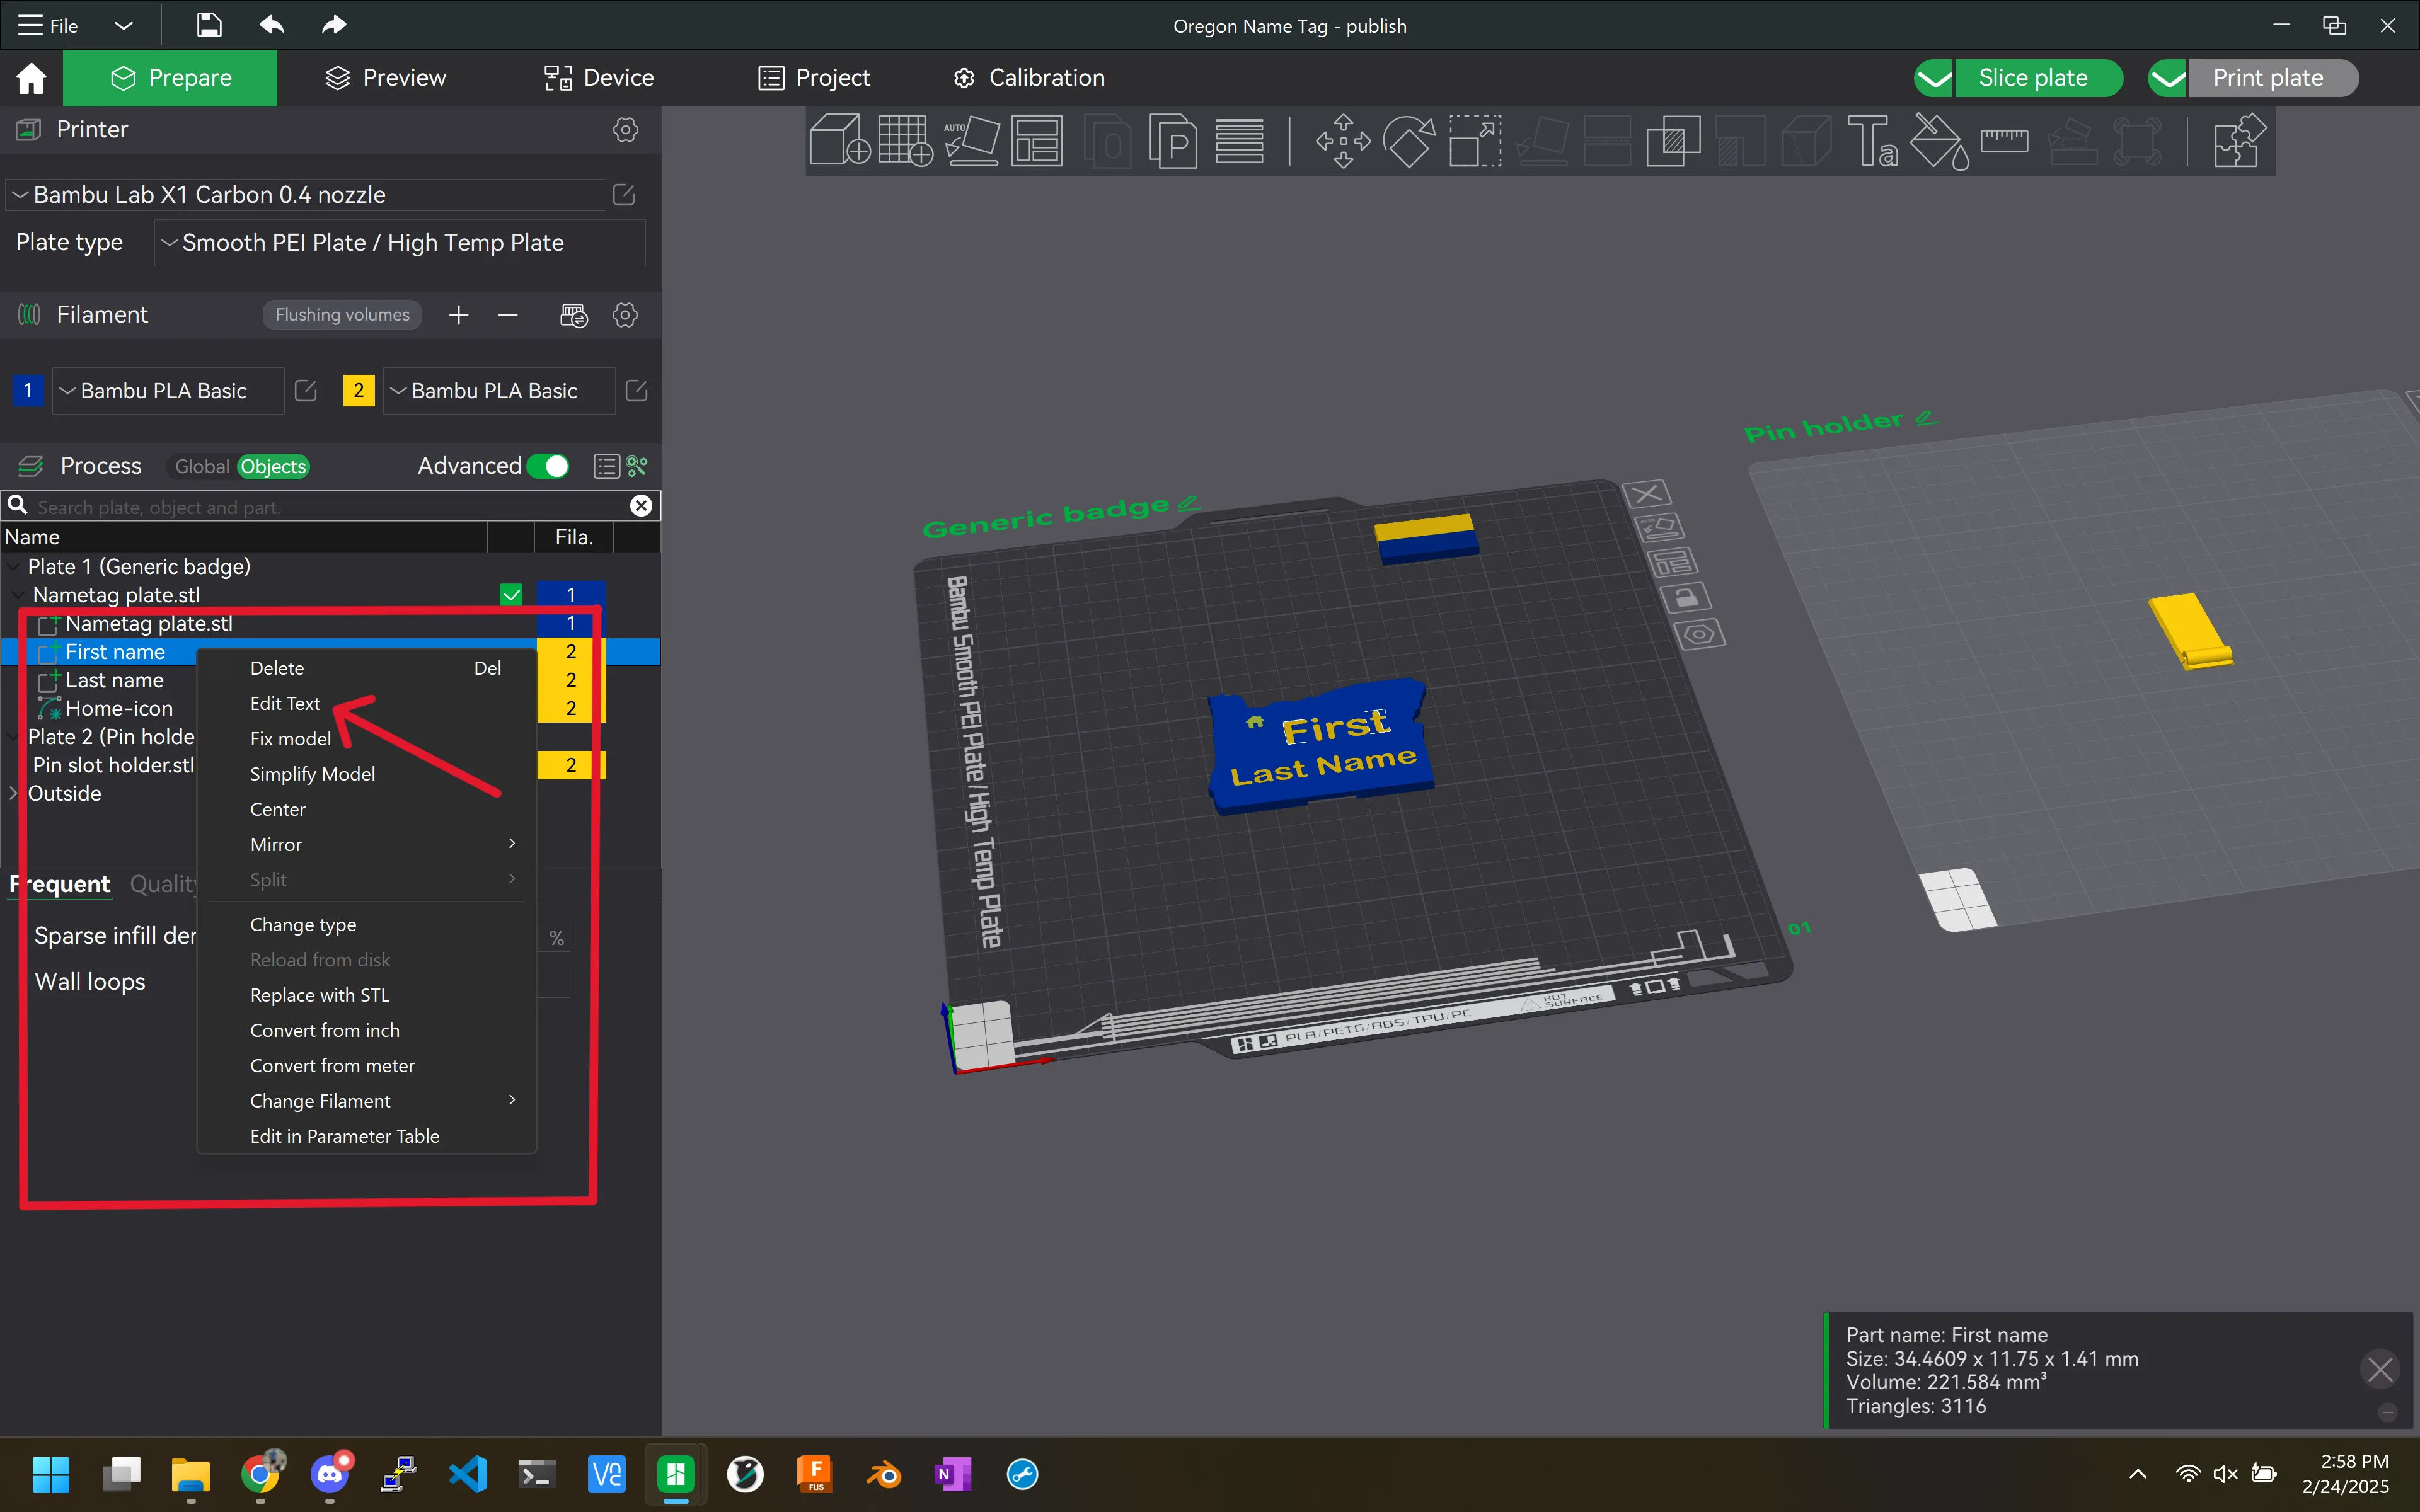
Task: Switch process scope to Global
Action: tap(202, 467)
